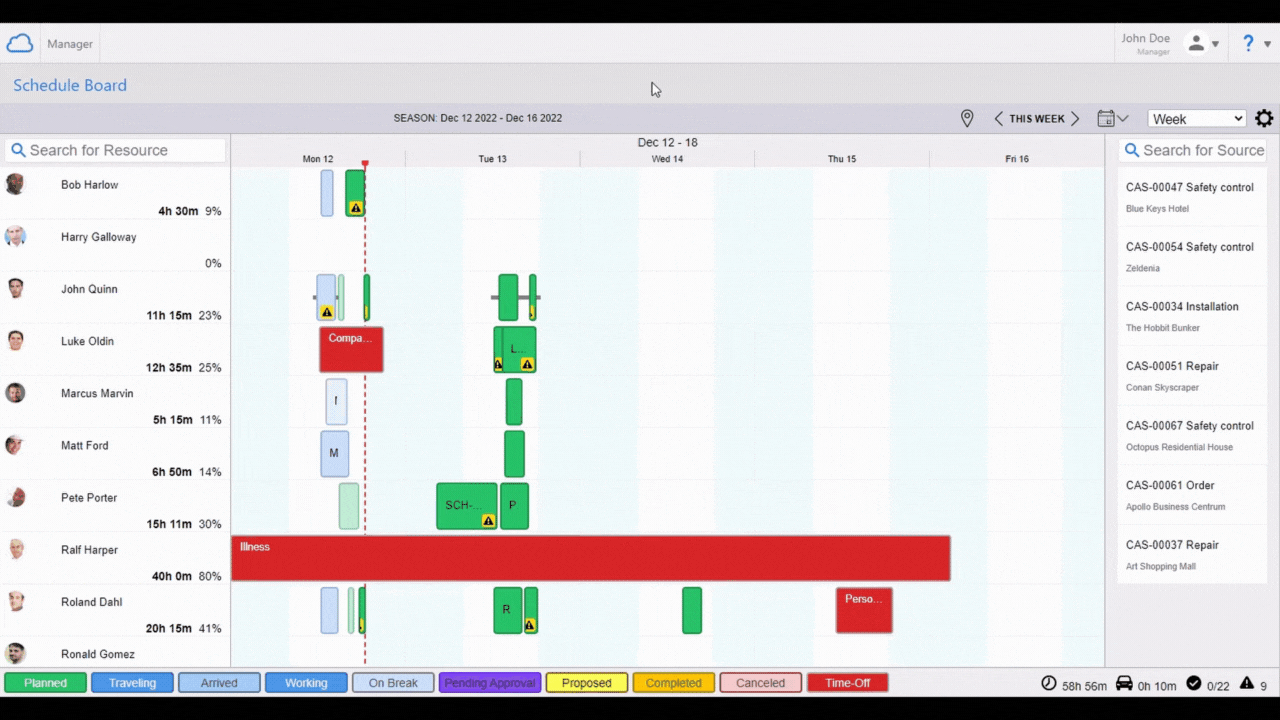Advance to next week arrow
This screenshot has height=720, width=1280.
1075,119
